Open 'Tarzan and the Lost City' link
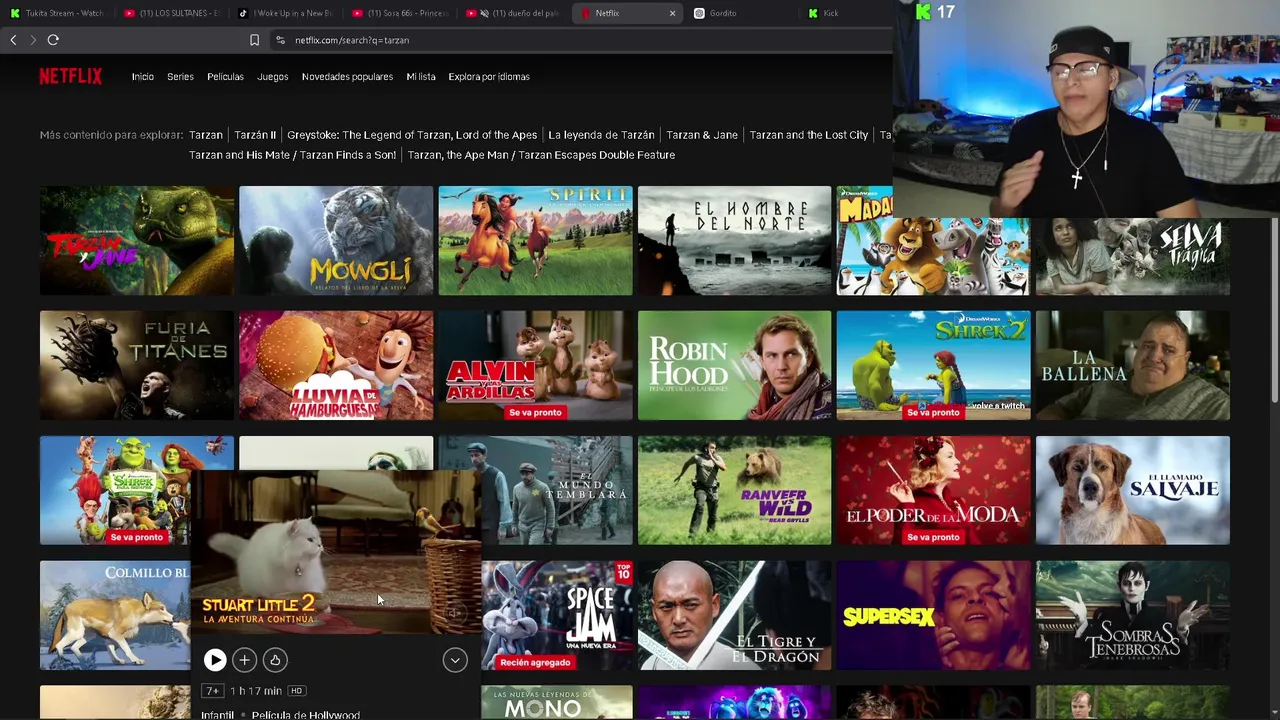Image resolution: width=1280 pixels, height=720 pixels. [x=809, y=135]
